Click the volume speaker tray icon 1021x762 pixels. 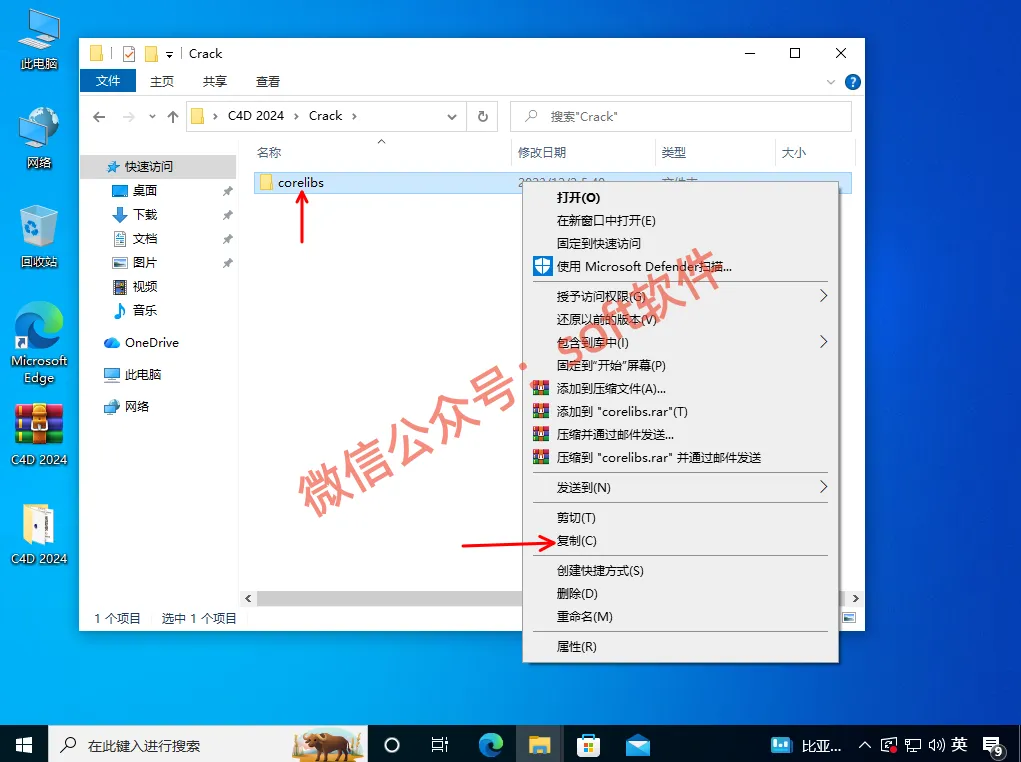coord(936,744)
